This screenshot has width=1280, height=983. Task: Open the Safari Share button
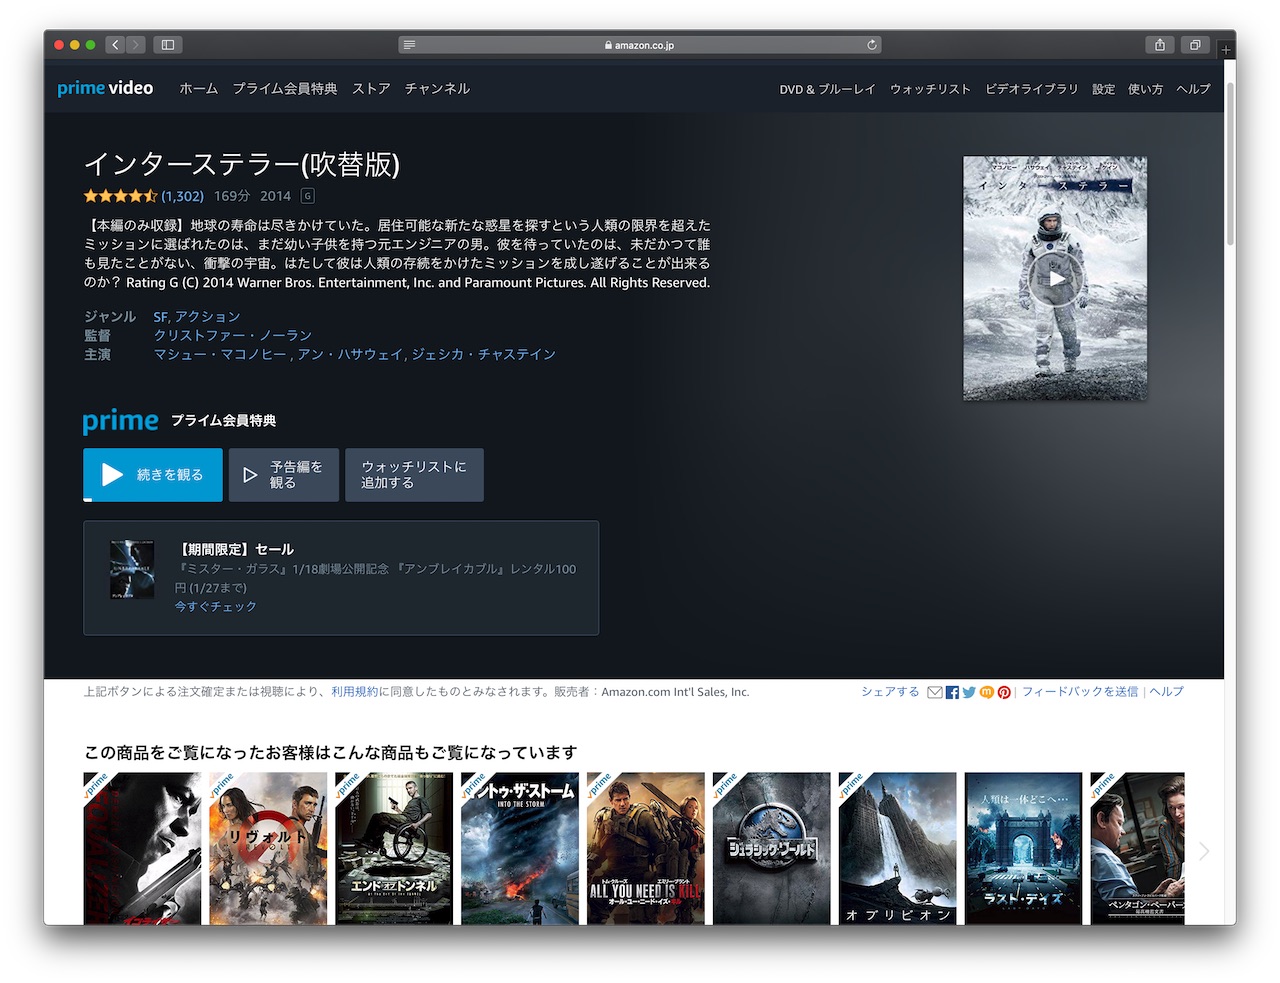tap(1160, 45)
